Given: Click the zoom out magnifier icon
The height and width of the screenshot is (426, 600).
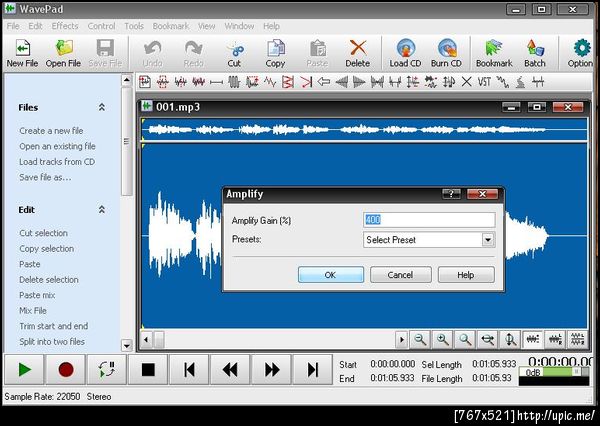Looking at the screenshot, I should [x=420, y=339].
